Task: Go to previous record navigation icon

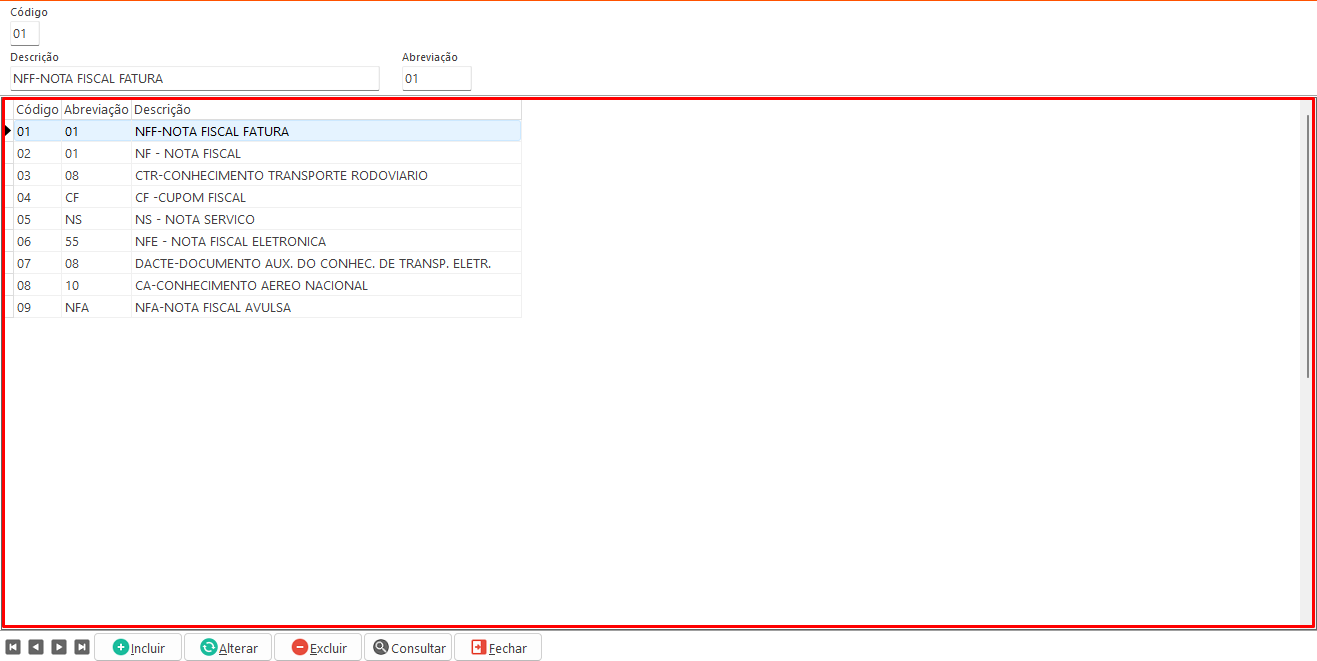Action: coord(36,647)
